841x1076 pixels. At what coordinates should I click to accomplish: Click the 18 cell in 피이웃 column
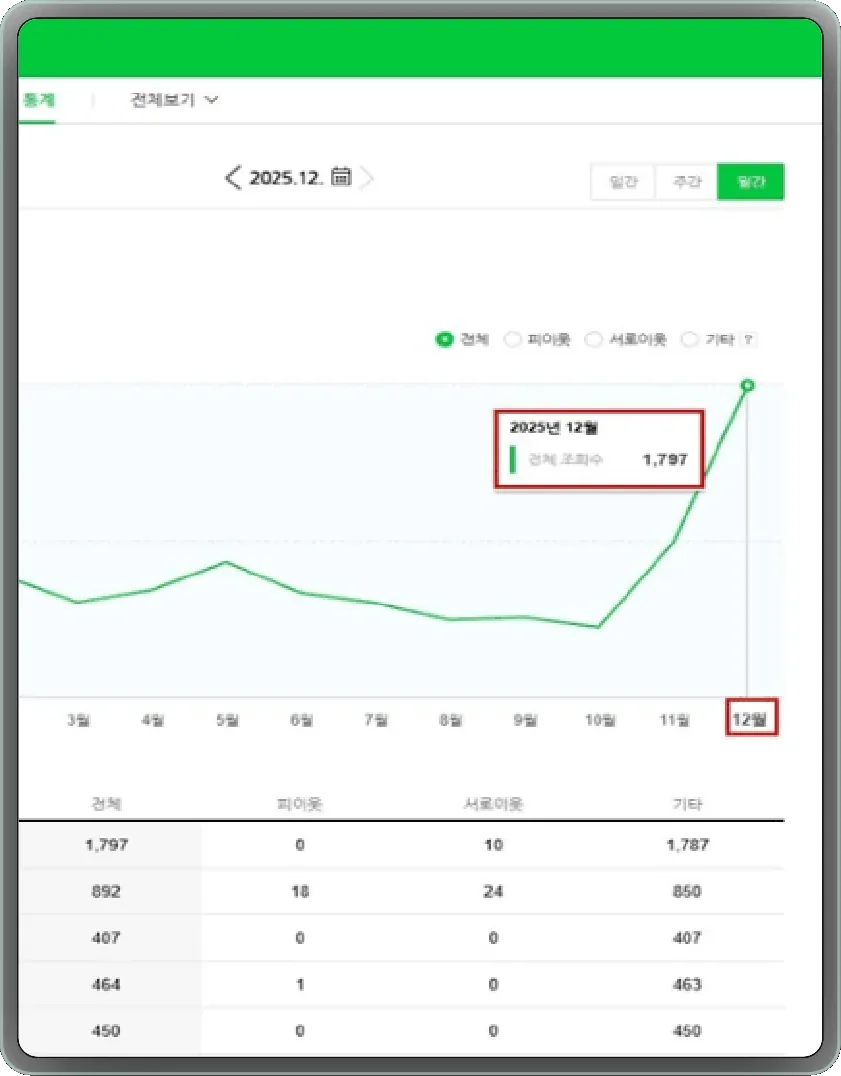pos(300,891)
